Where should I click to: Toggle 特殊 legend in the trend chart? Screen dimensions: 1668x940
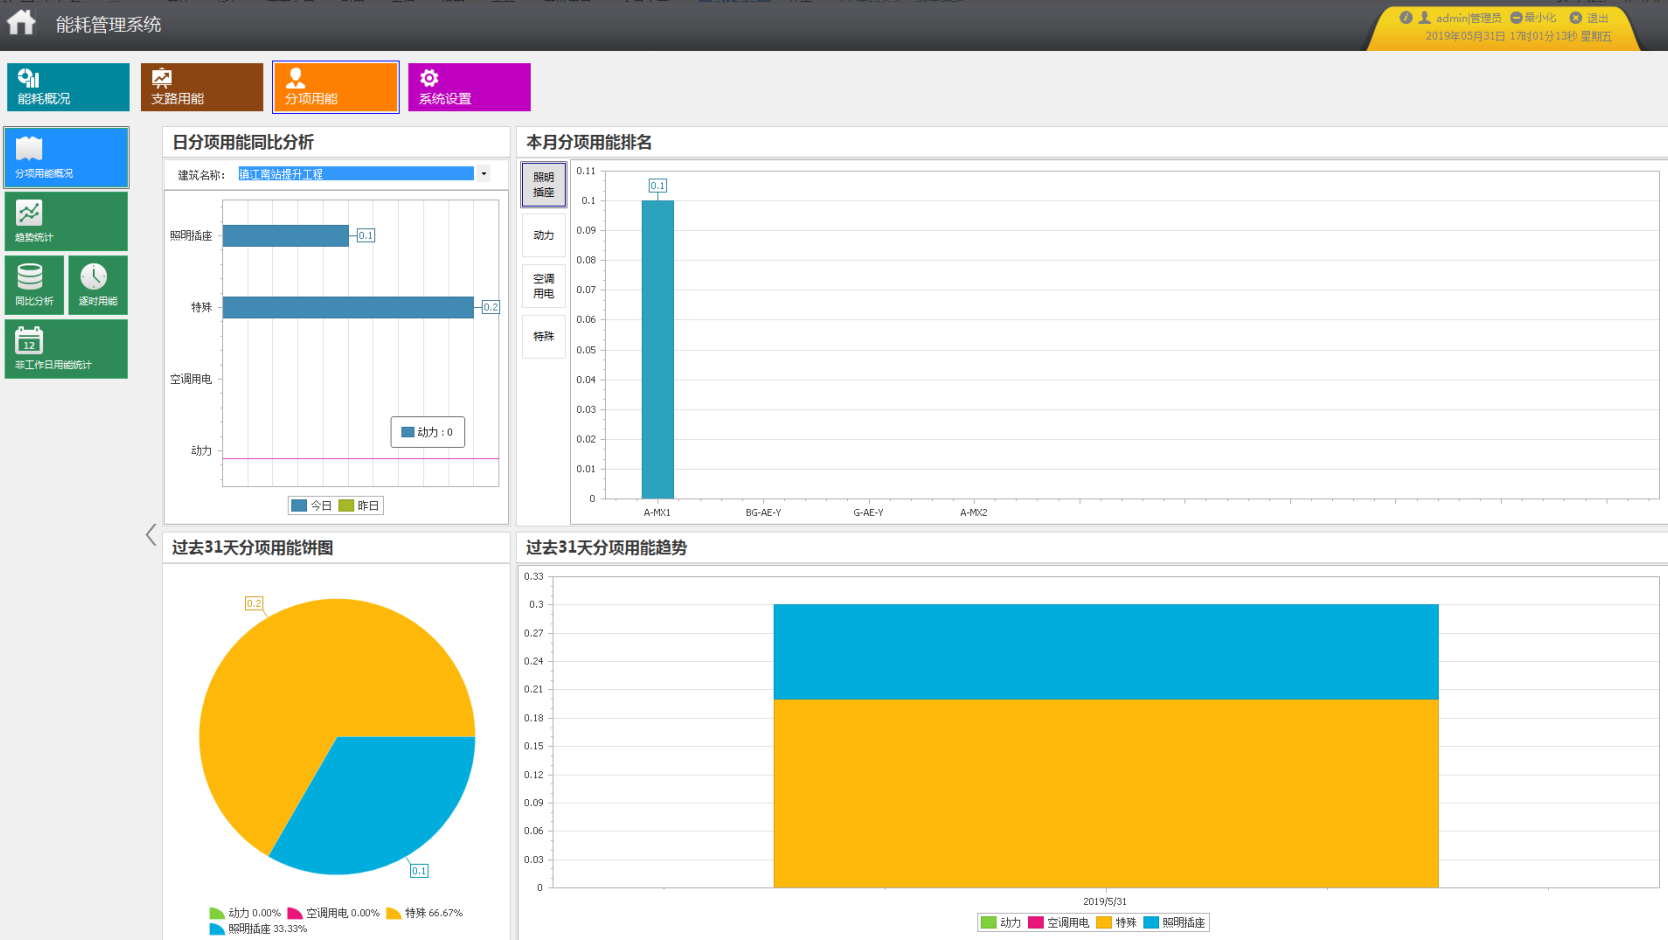[x=1117, y=923]
